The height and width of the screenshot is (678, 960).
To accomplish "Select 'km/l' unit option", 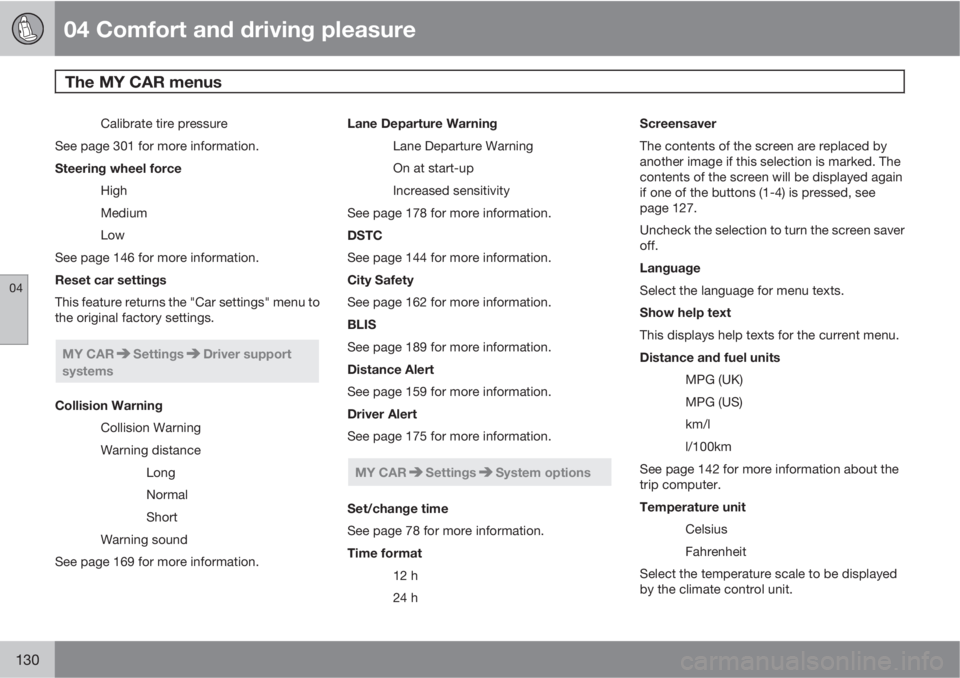I will (x=698, y=424).
